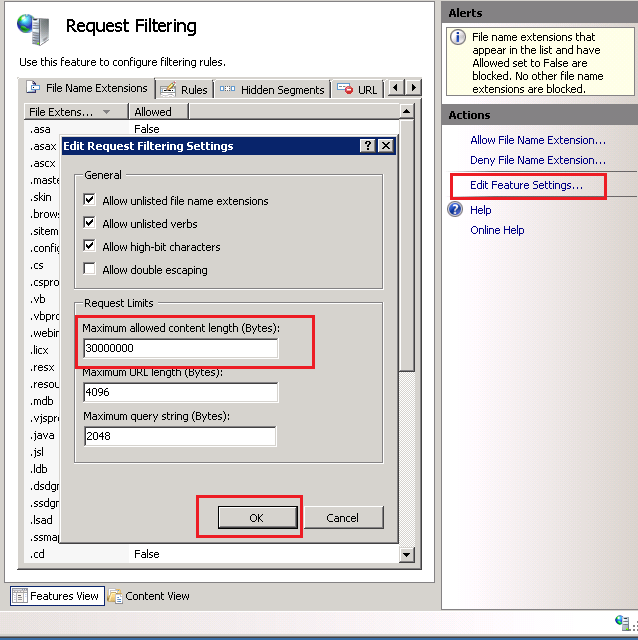The height and width of the screenshot is (640, 638).
Task: Uncheck Allow high-bit characters
Action: 89,246
